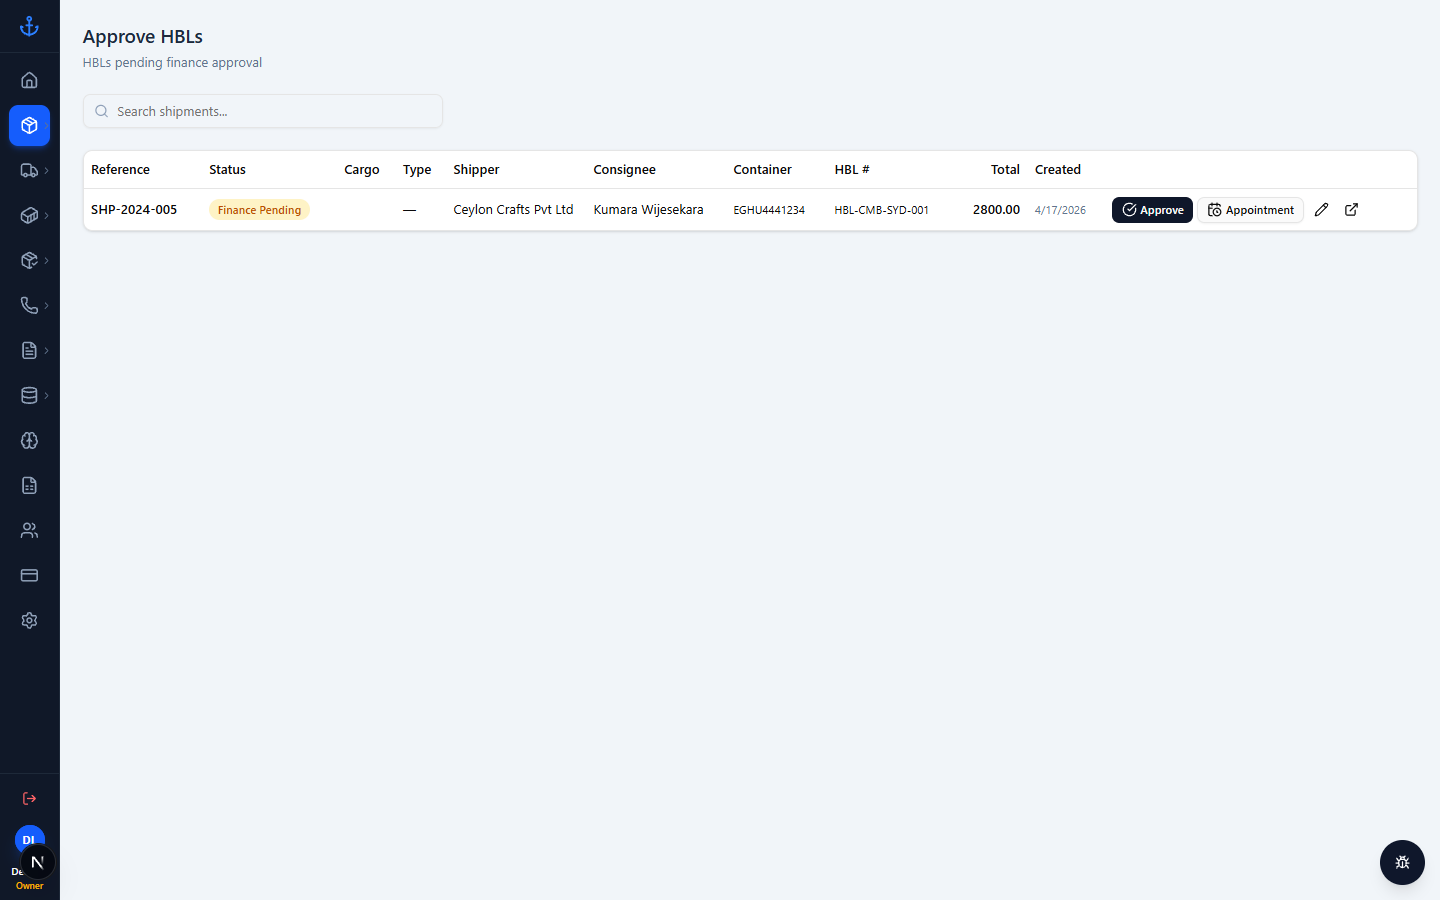The width and height of the screenshot is (1440, 900).
Task: Click the pencil edit icon in row
Action: click(x=1321, y=209)
